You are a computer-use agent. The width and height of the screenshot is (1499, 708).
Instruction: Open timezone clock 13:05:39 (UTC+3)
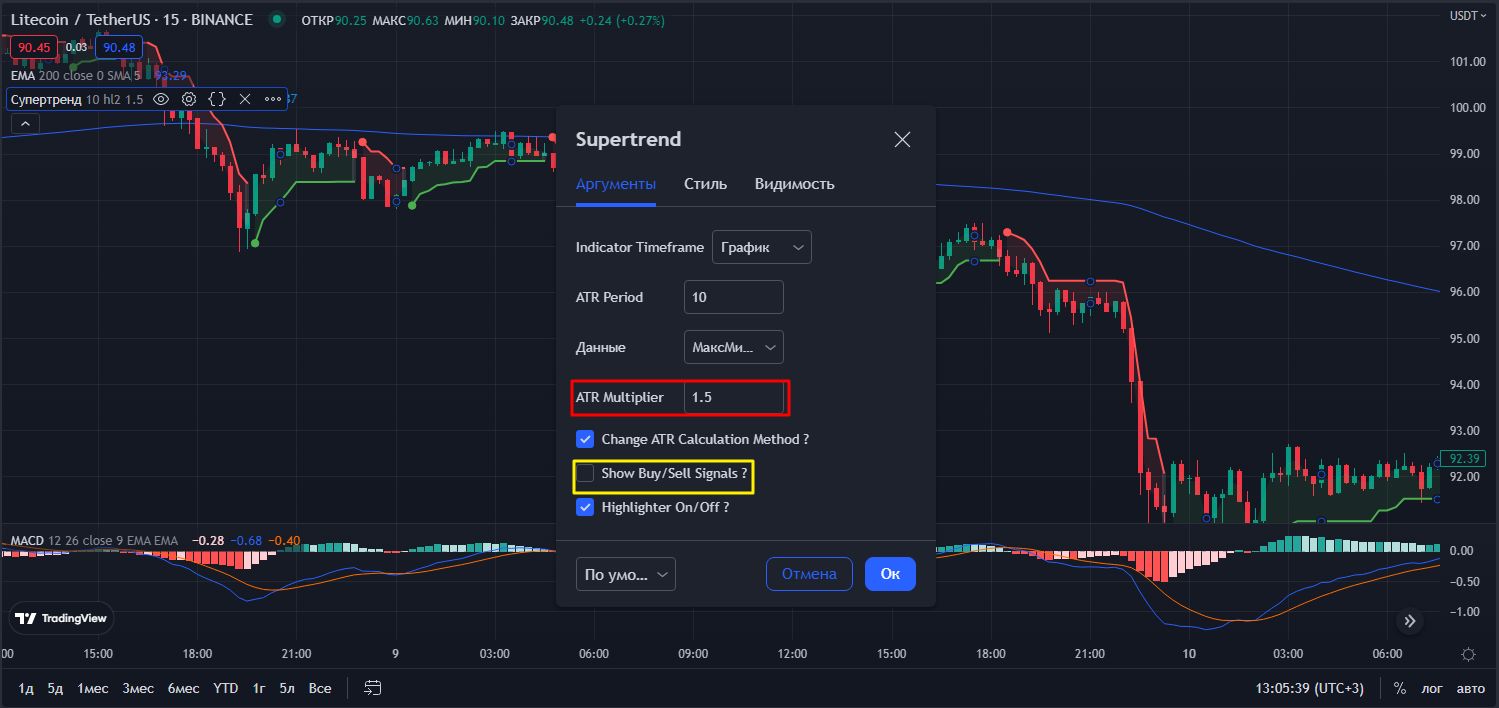click(x=1309, y=688)
